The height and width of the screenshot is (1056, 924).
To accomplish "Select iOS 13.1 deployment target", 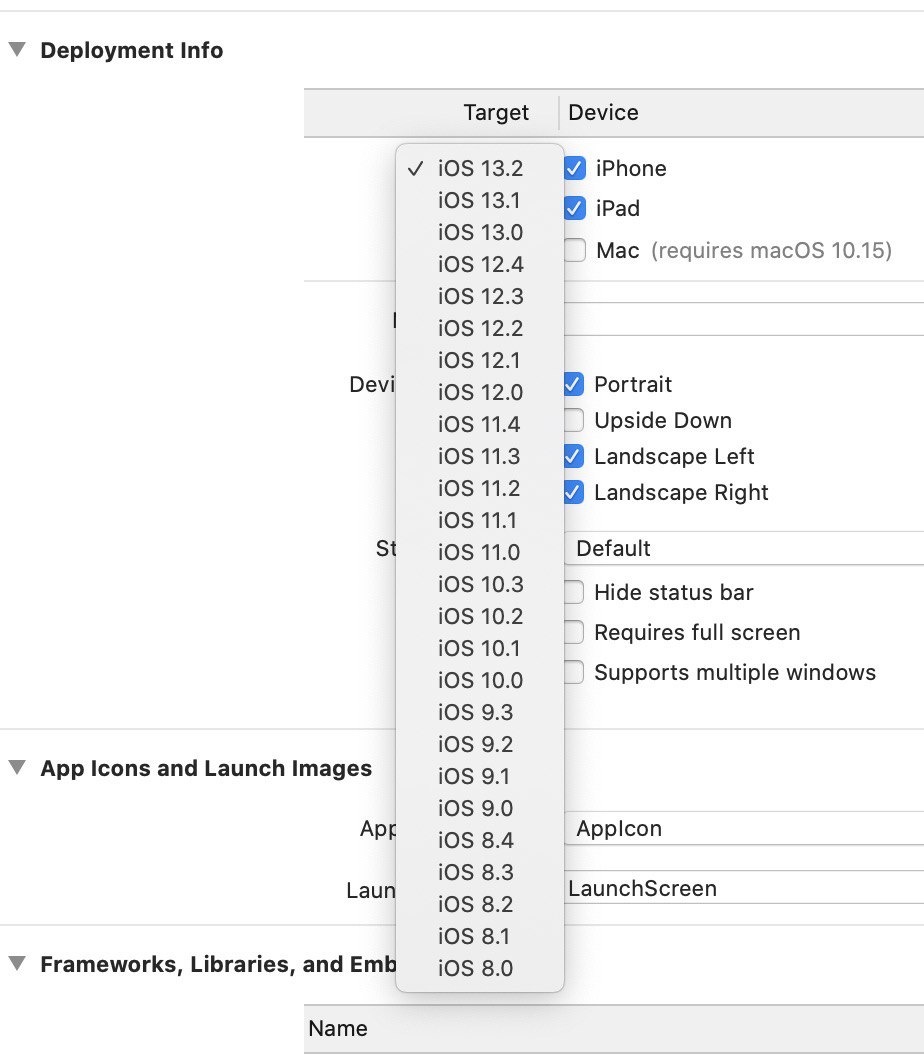I will [480, 200].
